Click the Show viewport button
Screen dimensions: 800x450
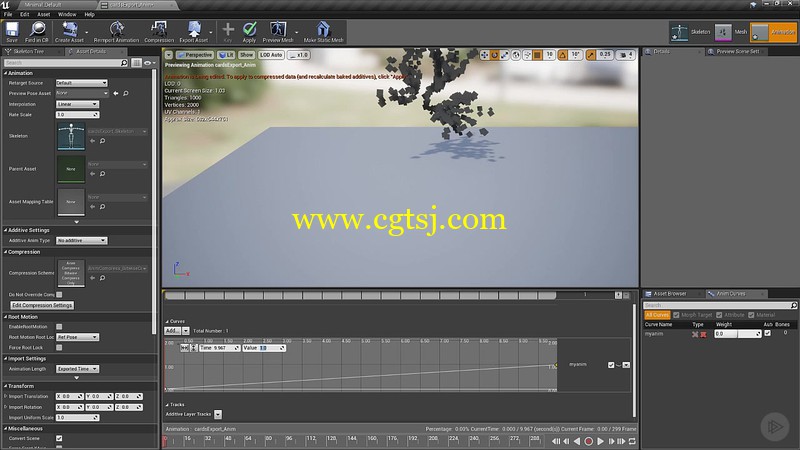click(246, 55)
